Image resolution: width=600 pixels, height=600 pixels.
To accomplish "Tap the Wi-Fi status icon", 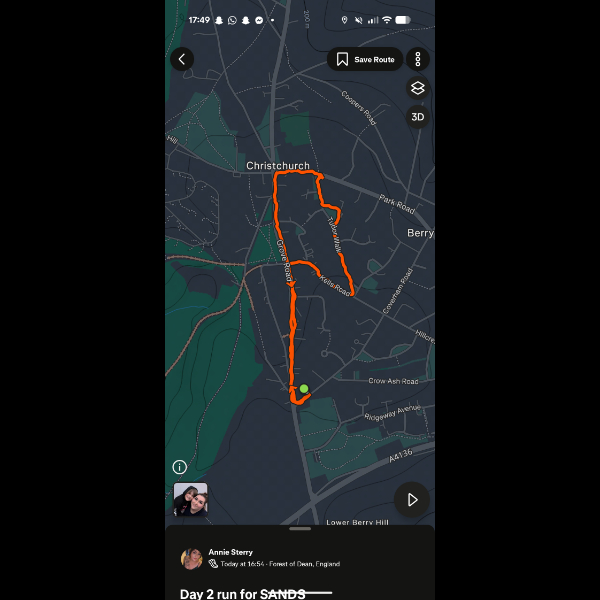I will tap(387, 20).
